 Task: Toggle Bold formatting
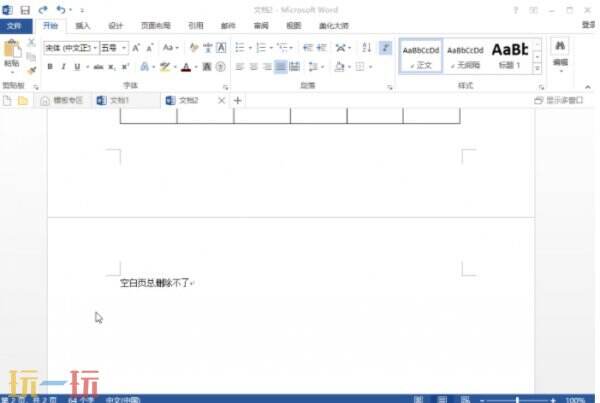[x=50, y=67]
